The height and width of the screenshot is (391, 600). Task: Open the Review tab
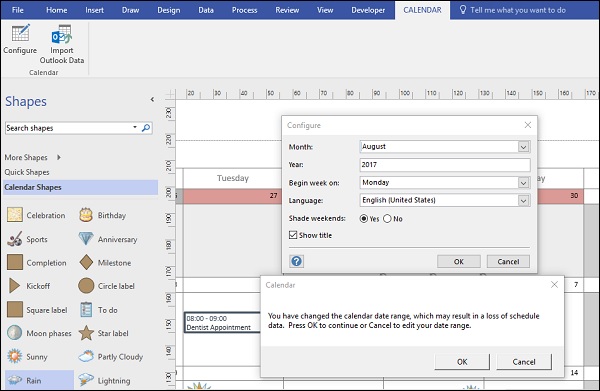click(287, 10)
